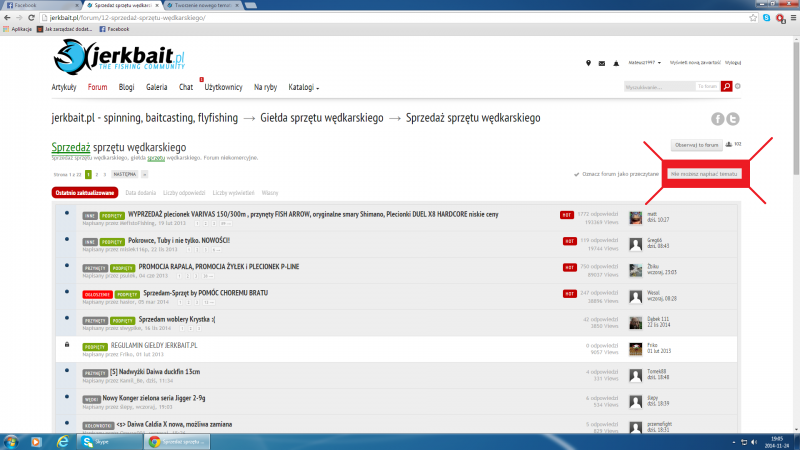The height and width of the screenshot is (450, 800).
Task: Open the 'REGULAMIN GIEŁDY JERKBAIT.PL' topic
Action: 154,344
